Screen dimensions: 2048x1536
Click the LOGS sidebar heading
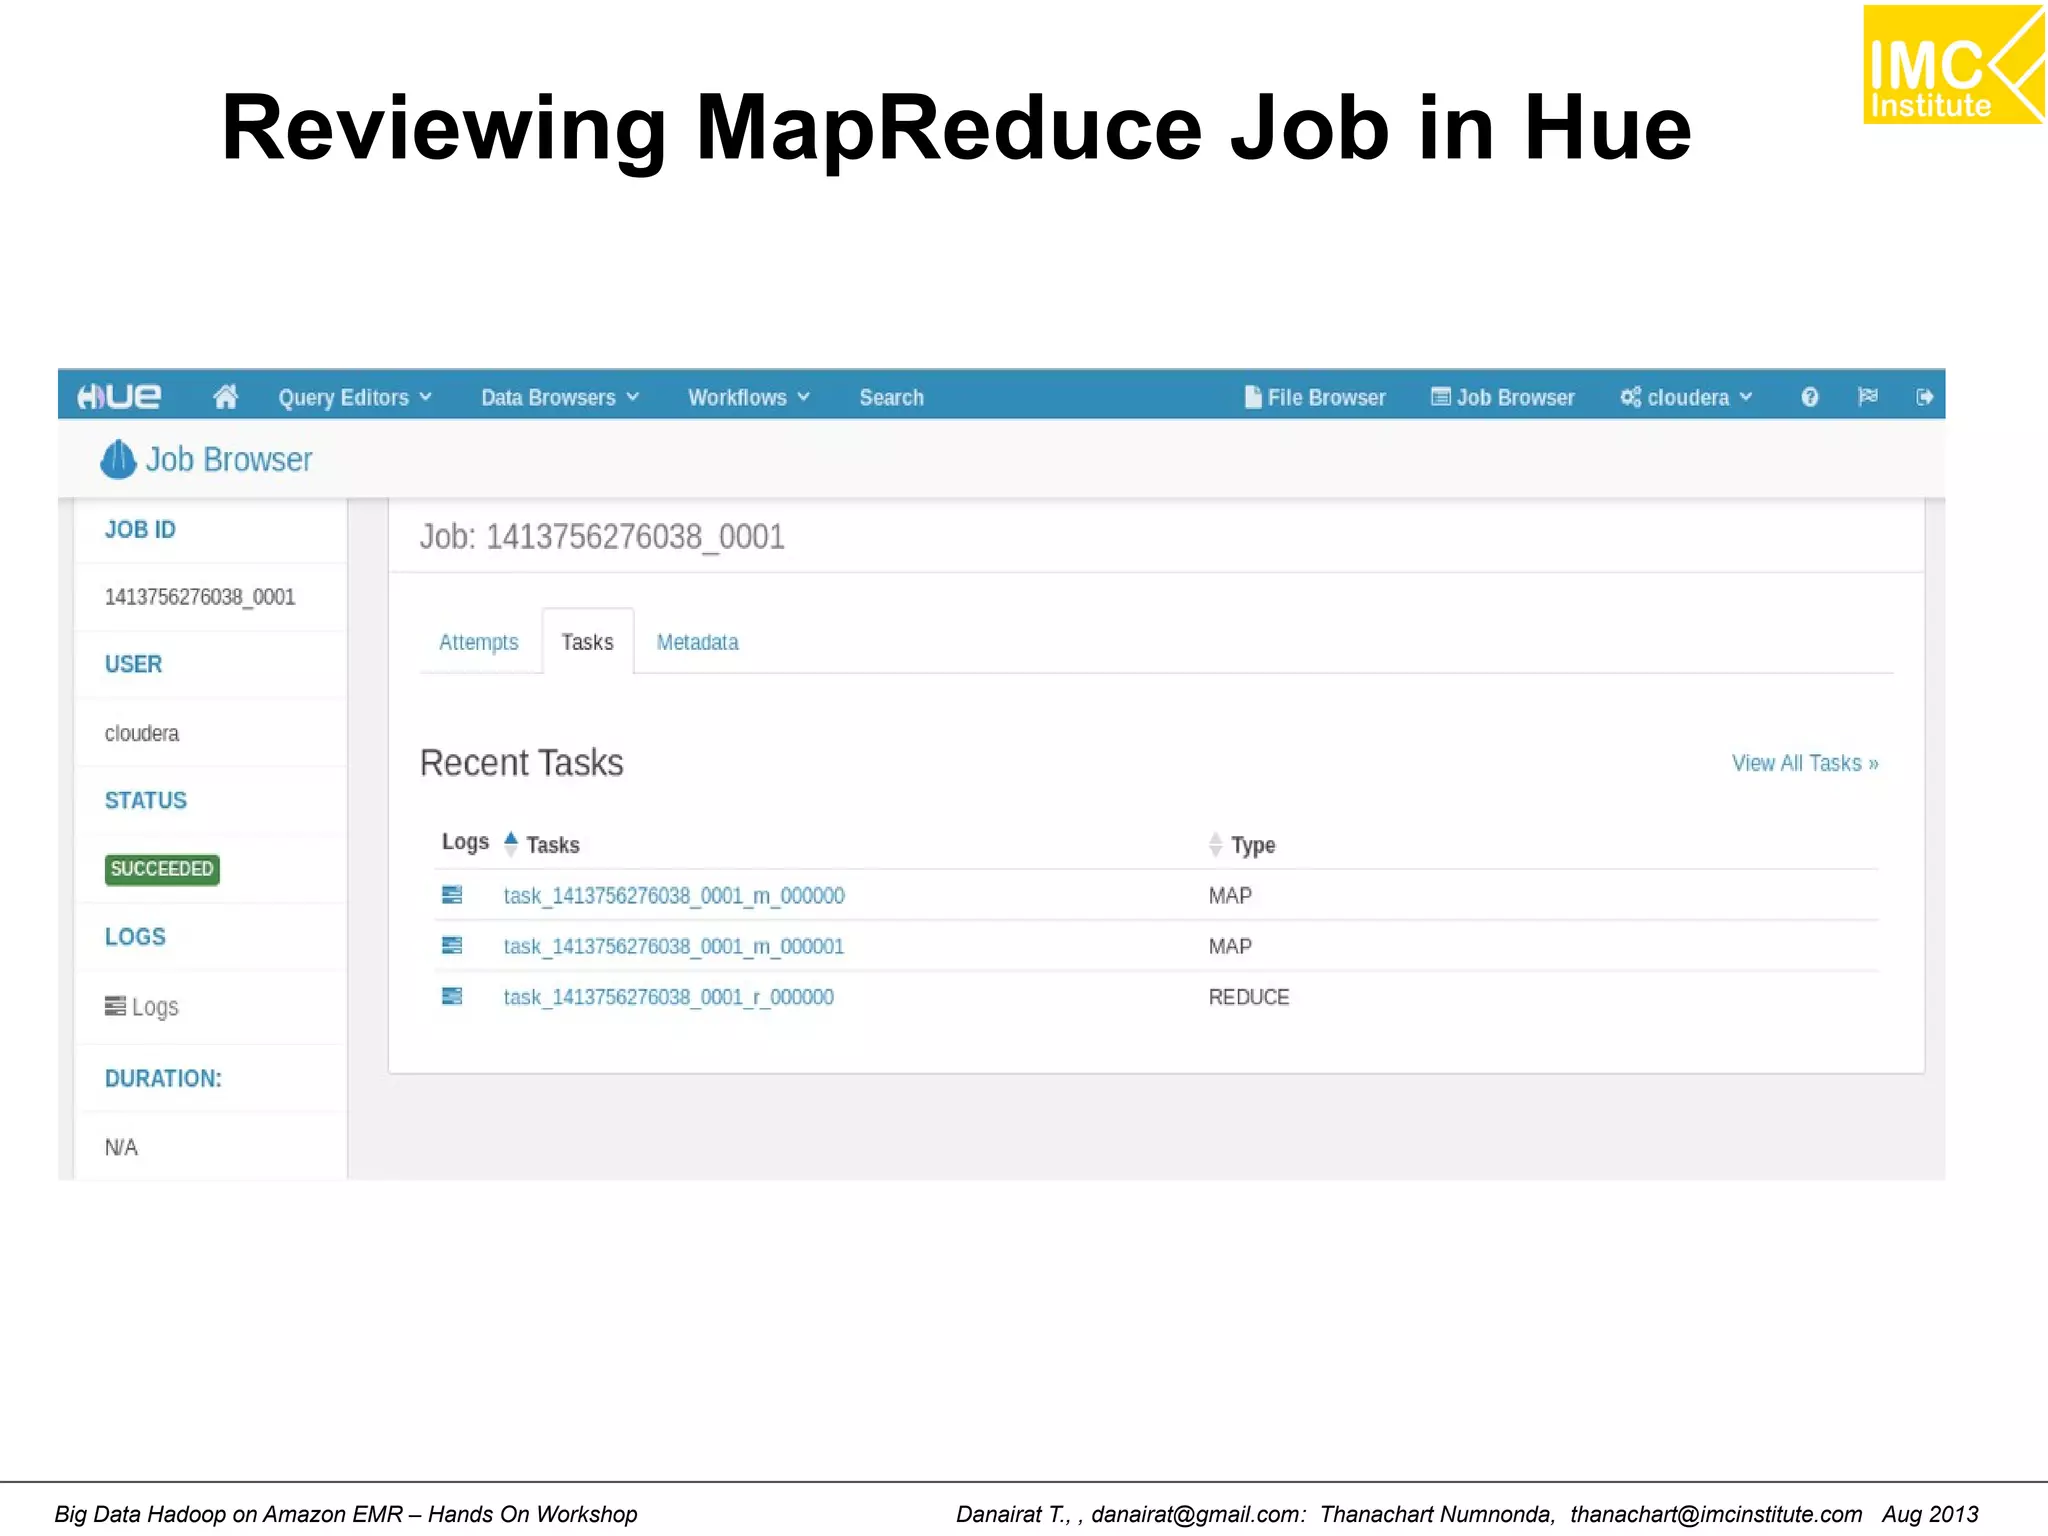pos(135,937)
